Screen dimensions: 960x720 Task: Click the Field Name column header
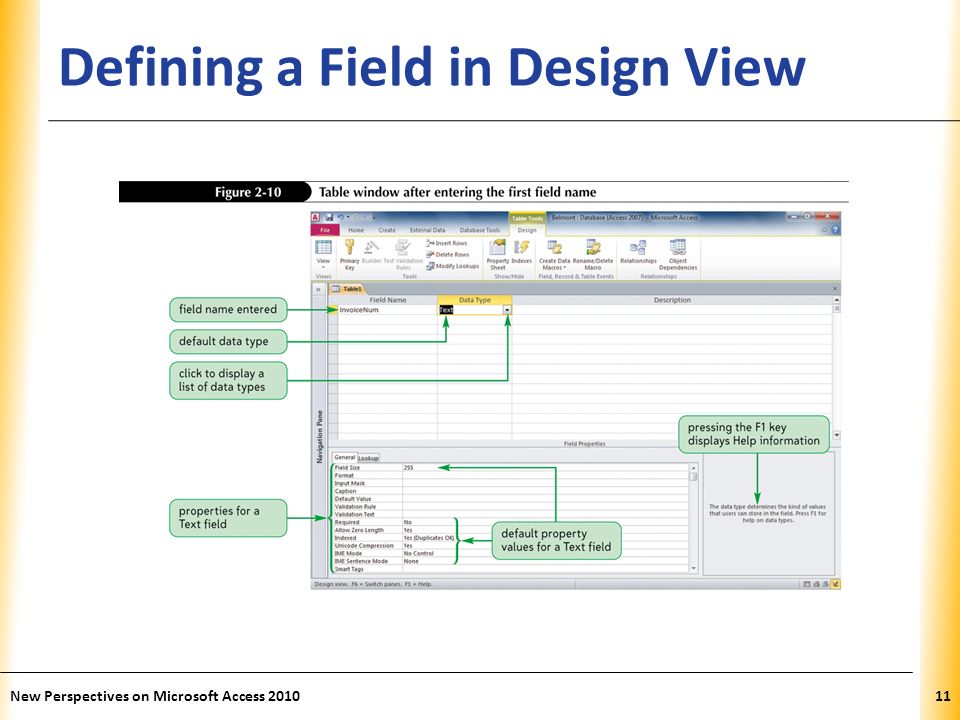pos(388,300)
